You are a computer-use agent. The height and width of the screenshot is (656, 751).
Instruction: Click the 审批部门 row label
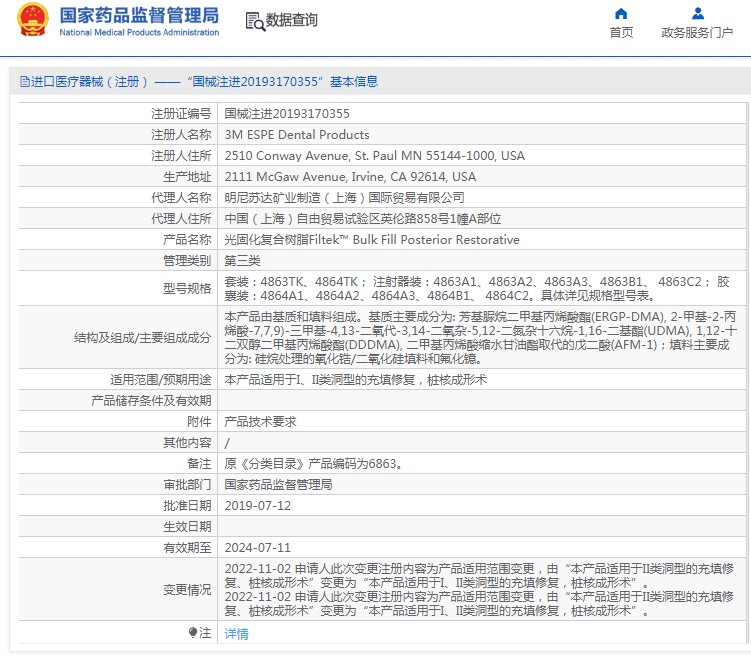(187, 485)
